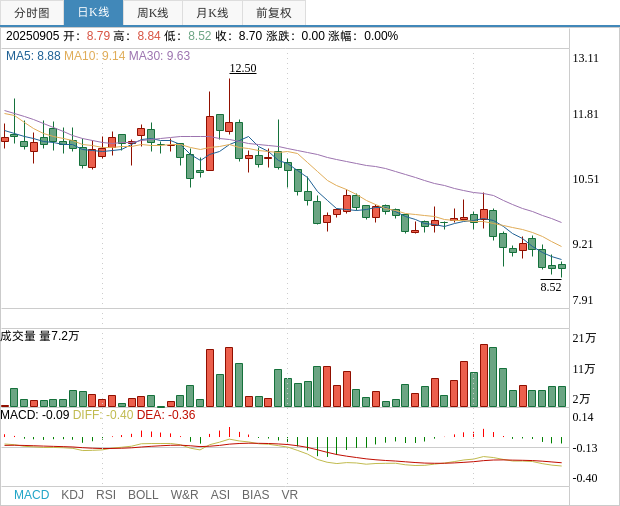Viewport: 620px width, 506px height.
Task: Show the RSI indicator
Action: point(106,495)
